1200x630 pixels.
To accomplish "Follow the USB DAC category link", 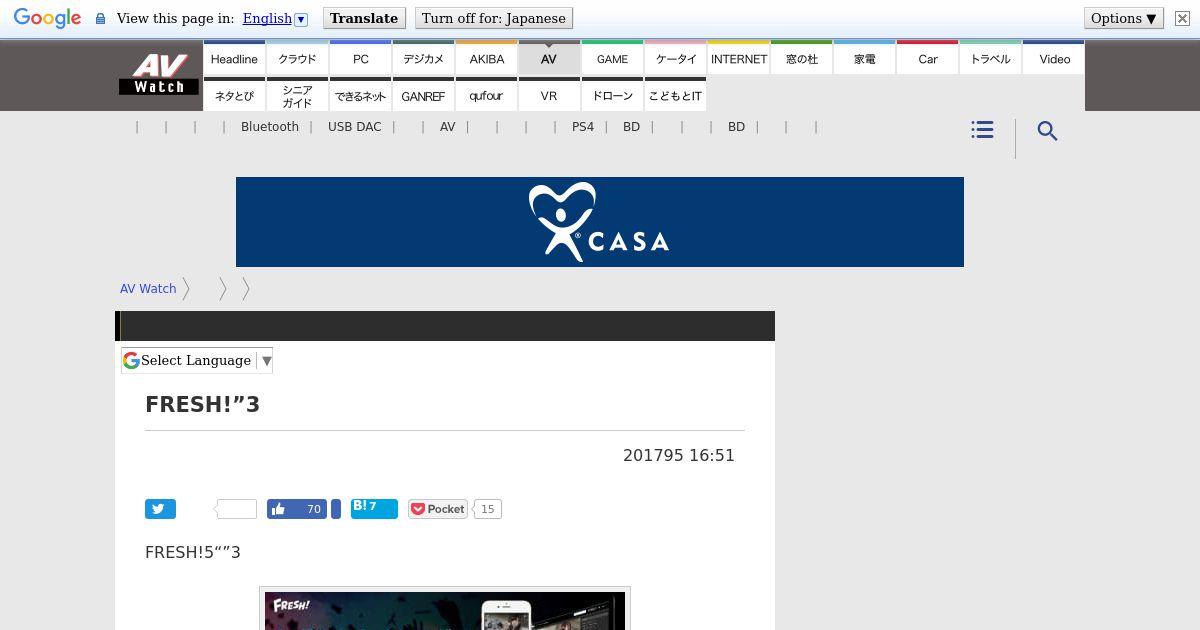I will coord(355,127).
